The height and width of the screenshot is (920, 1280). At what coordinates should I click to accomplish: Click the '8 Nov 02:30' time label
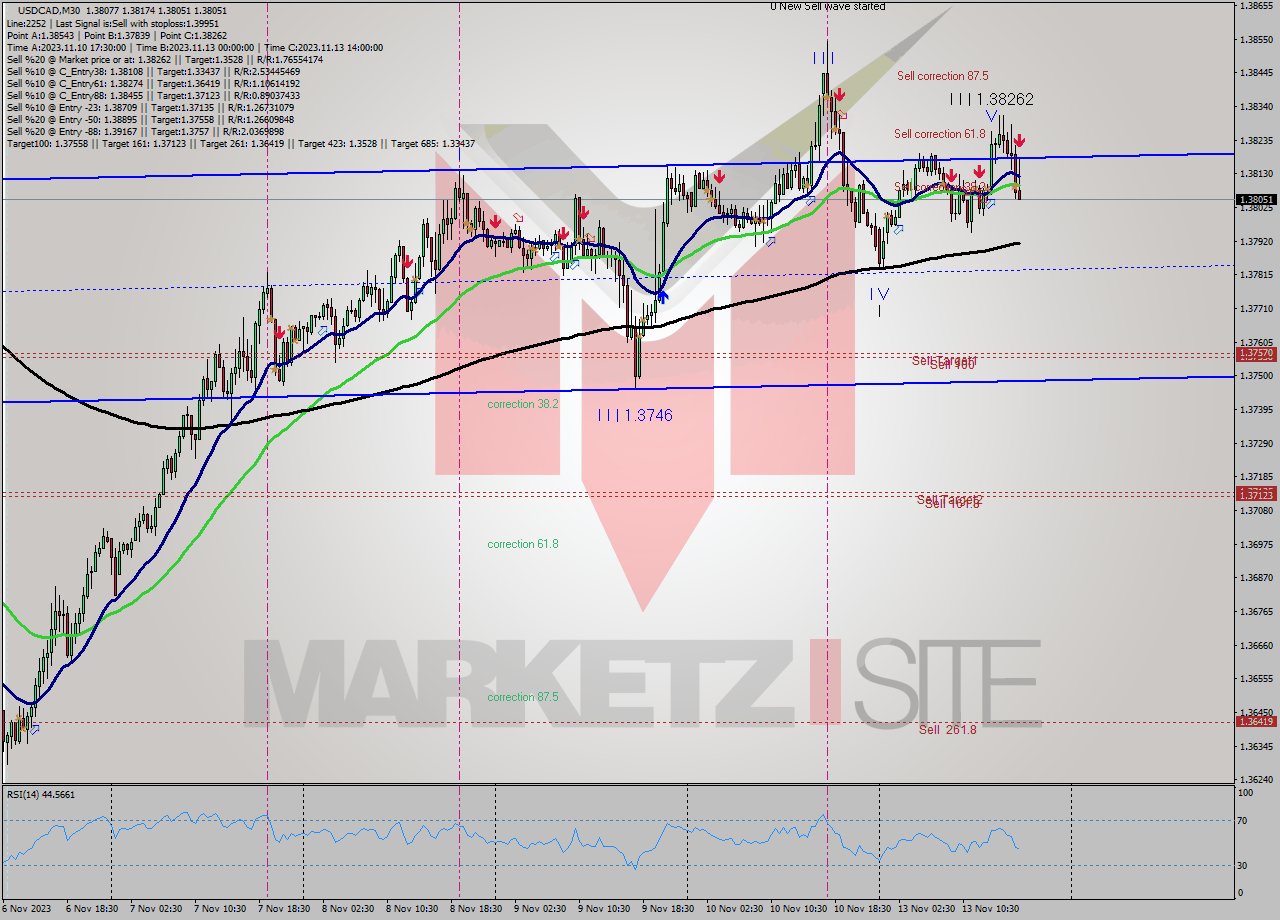[346, 909]
